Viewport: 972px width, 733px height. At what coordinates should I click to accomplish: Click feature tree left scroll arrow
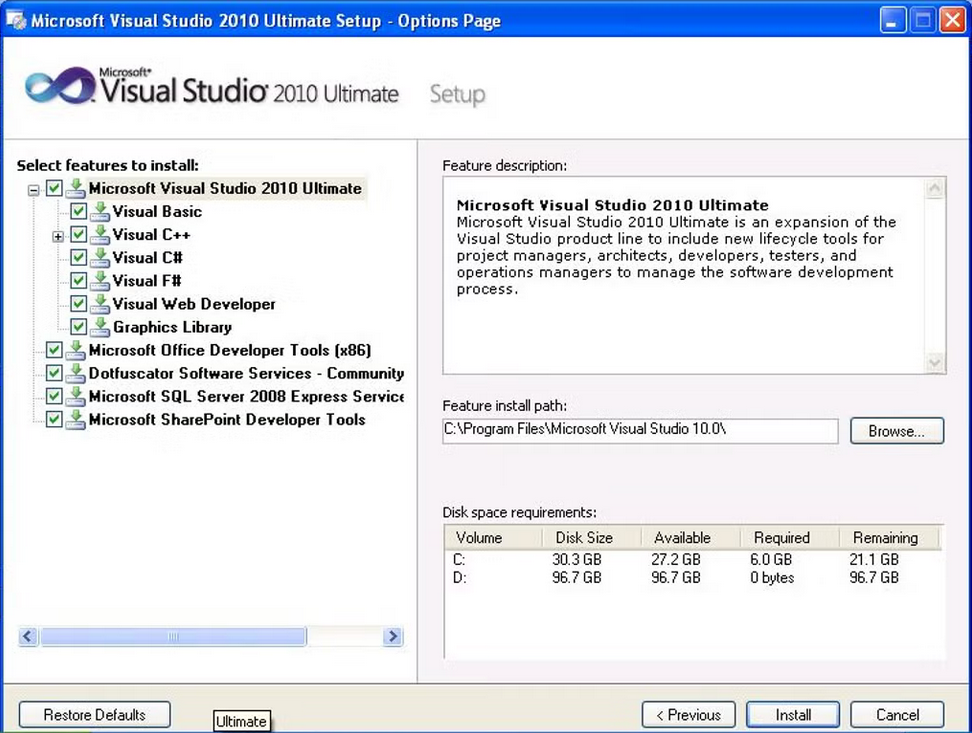click(x=28, y=636)
